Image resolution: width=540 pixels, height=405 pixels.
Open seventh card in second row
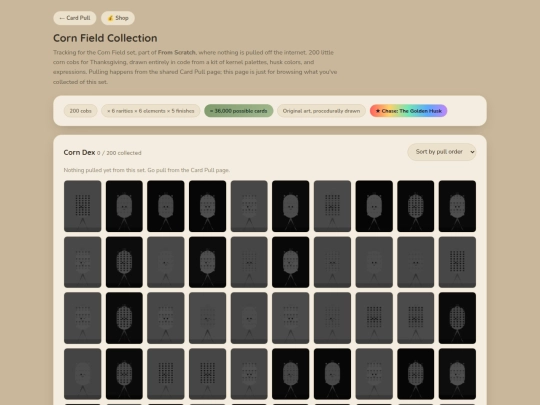click(x=332, y=262)
